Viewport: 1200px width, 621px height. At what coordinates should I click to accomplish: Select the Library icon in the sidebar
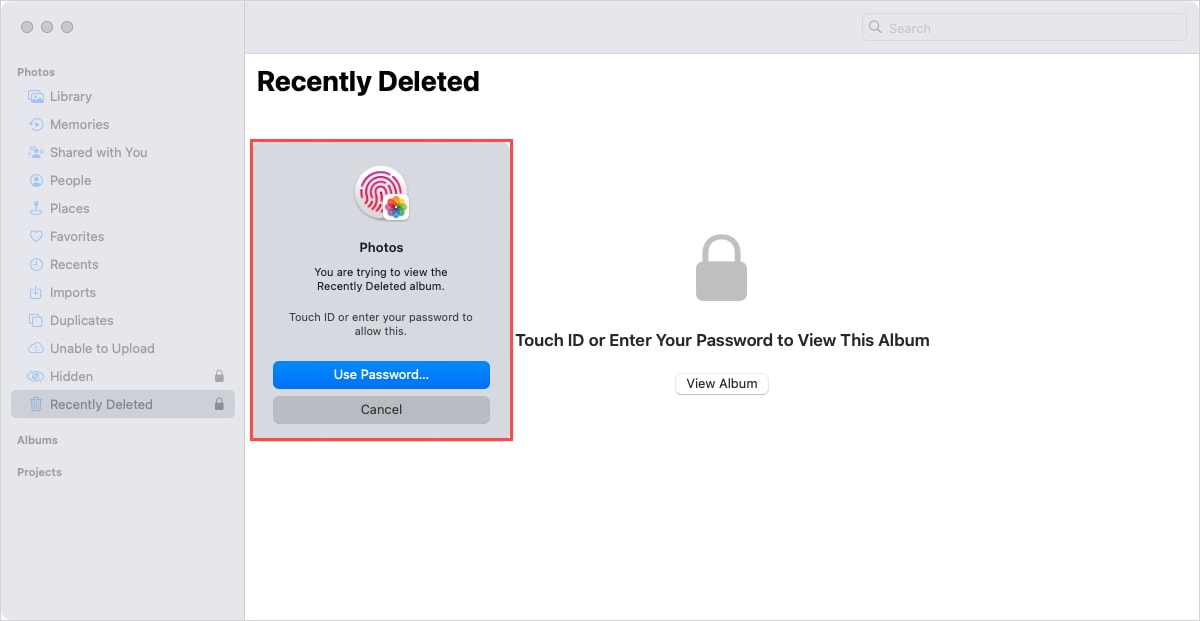click(x=34, y=96)
